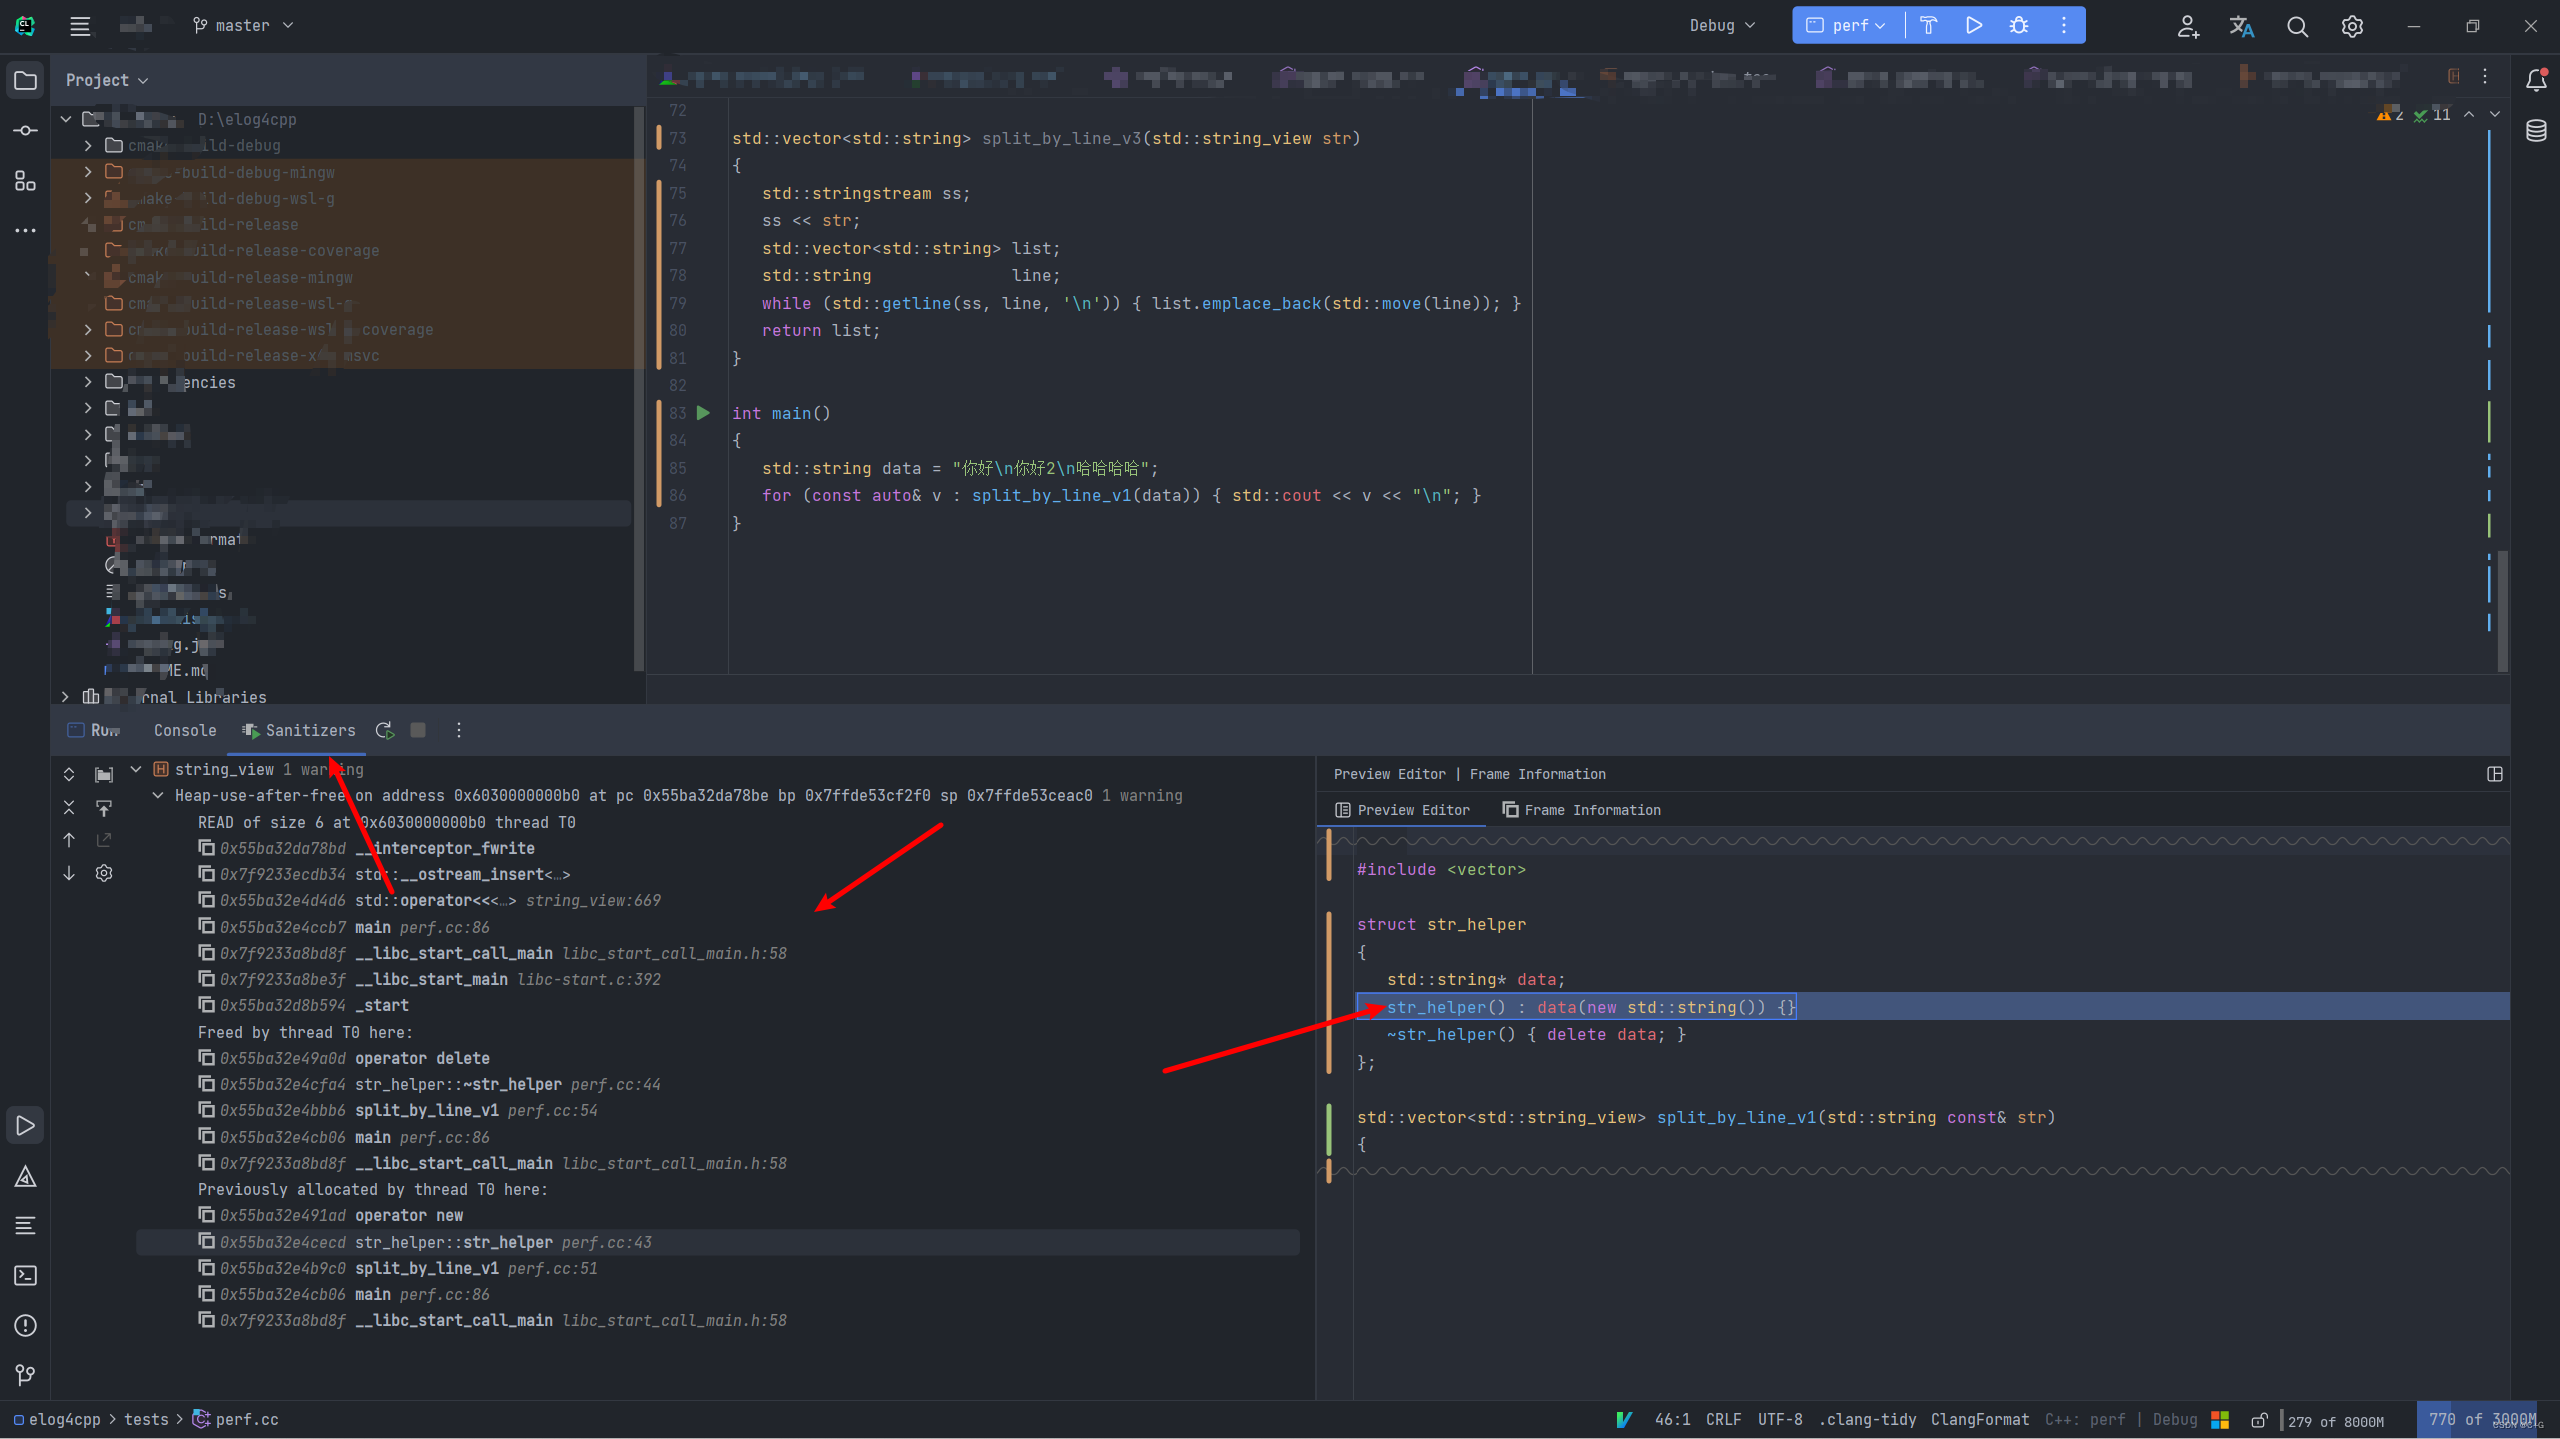Image resolution: width=2560 pixels, height=1439 pixels.
Task: Open IDE settings gear in toolbar
Action: click(2352, 27)
